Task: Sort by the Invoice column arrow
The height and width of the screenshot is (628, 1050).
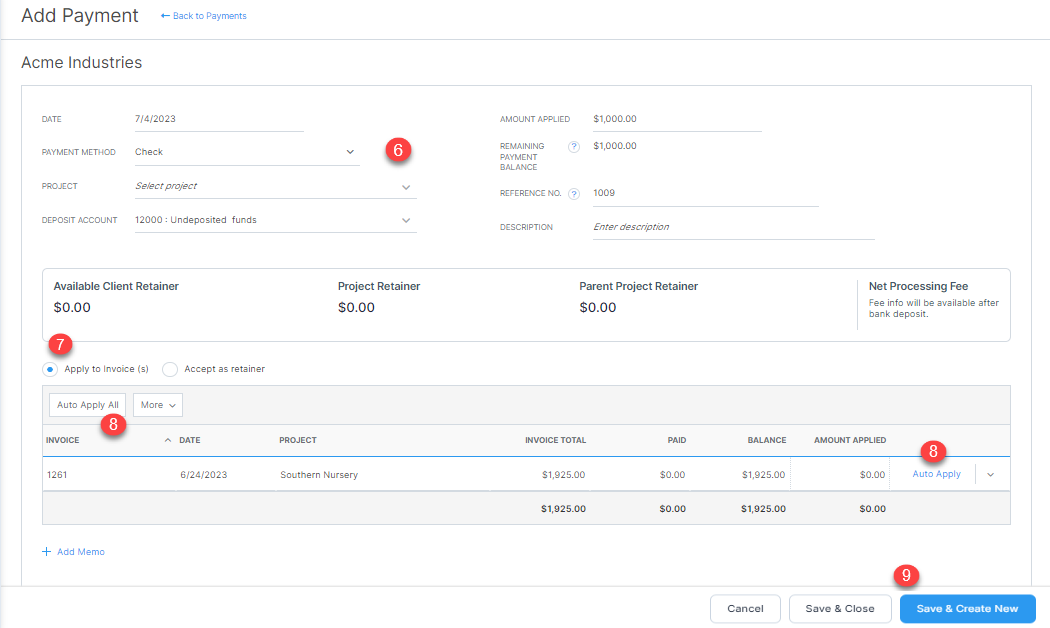Action: (x=167, y=440)
